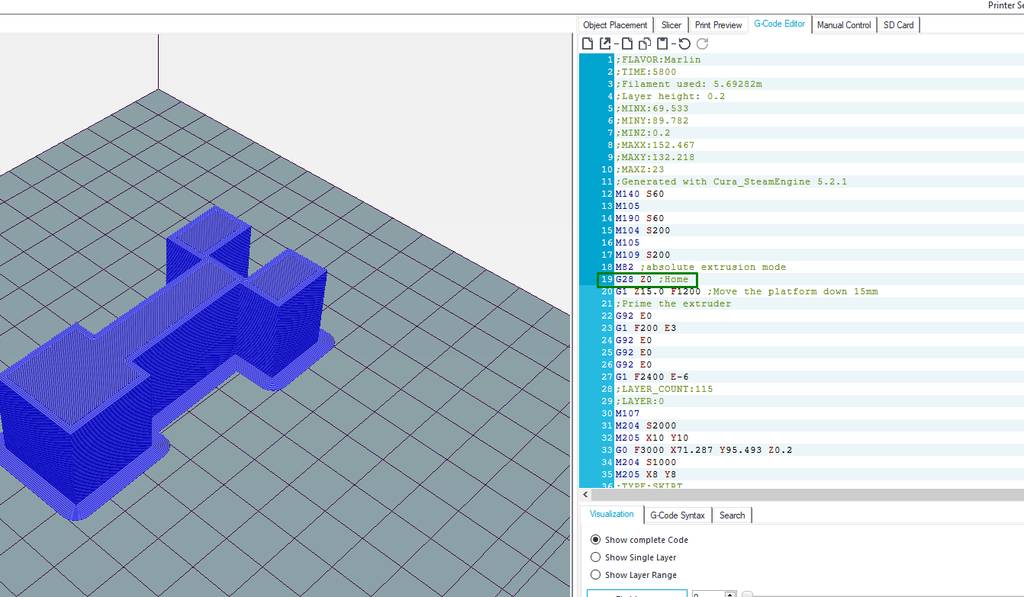Open the Search tab below the editor
1024x597 pixels.
pyautogui.click(x=732, y=515)
